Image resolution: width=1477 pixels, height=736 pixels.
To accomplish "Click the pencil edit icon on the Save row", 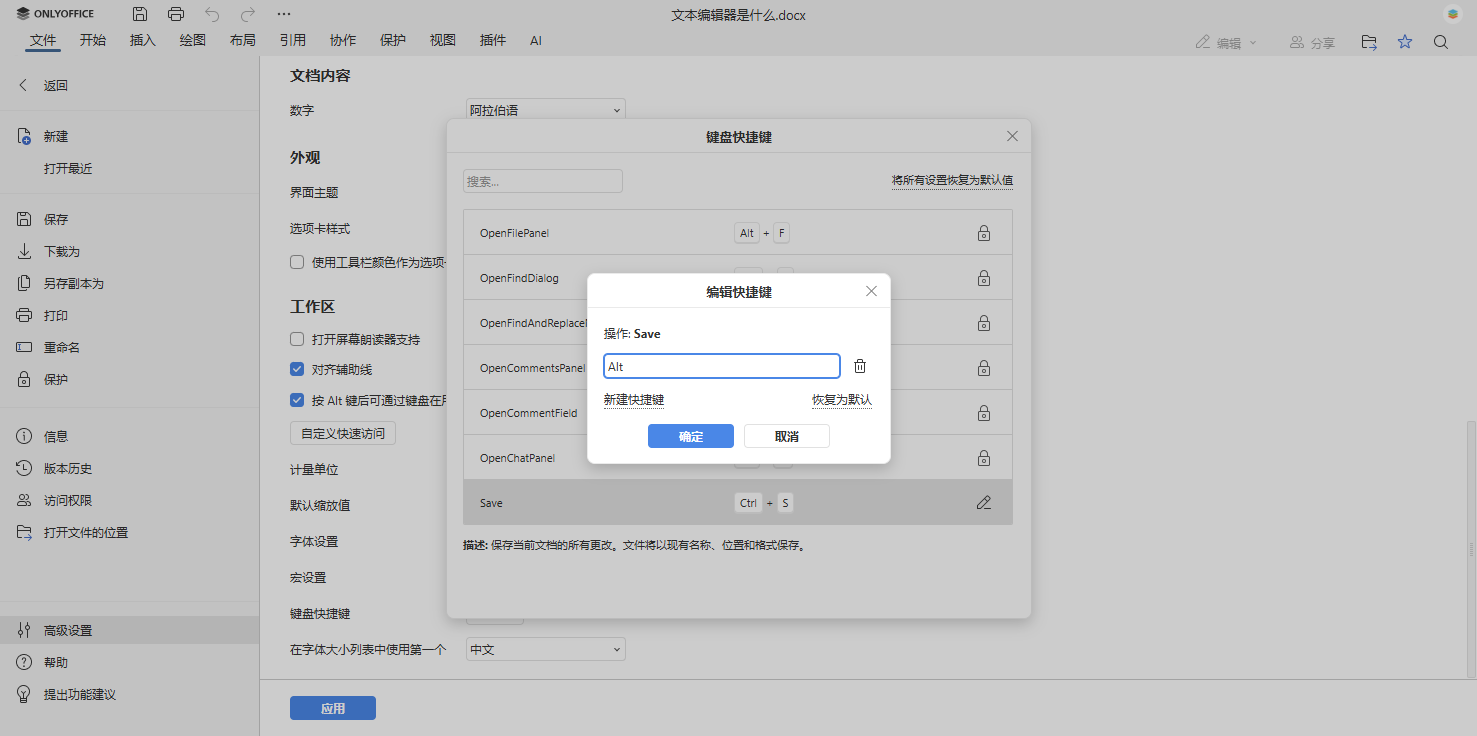I will [983, 502].
